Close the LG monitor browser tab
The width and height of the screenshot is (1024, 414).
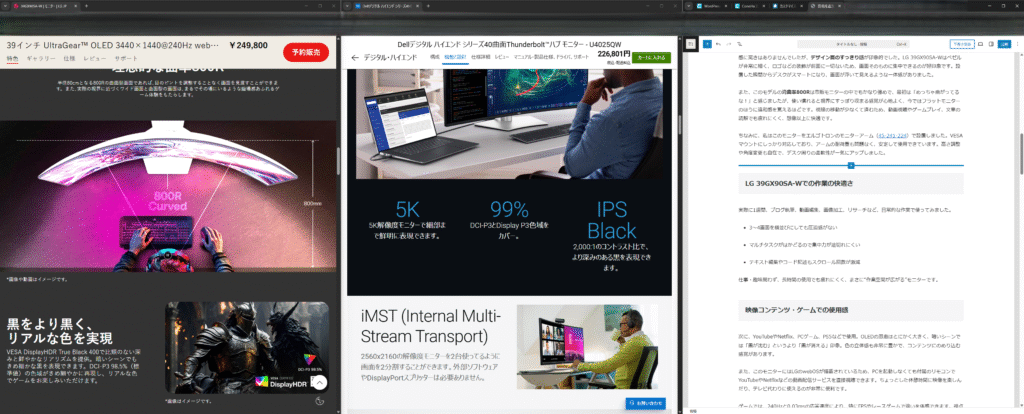coord(75,6)
